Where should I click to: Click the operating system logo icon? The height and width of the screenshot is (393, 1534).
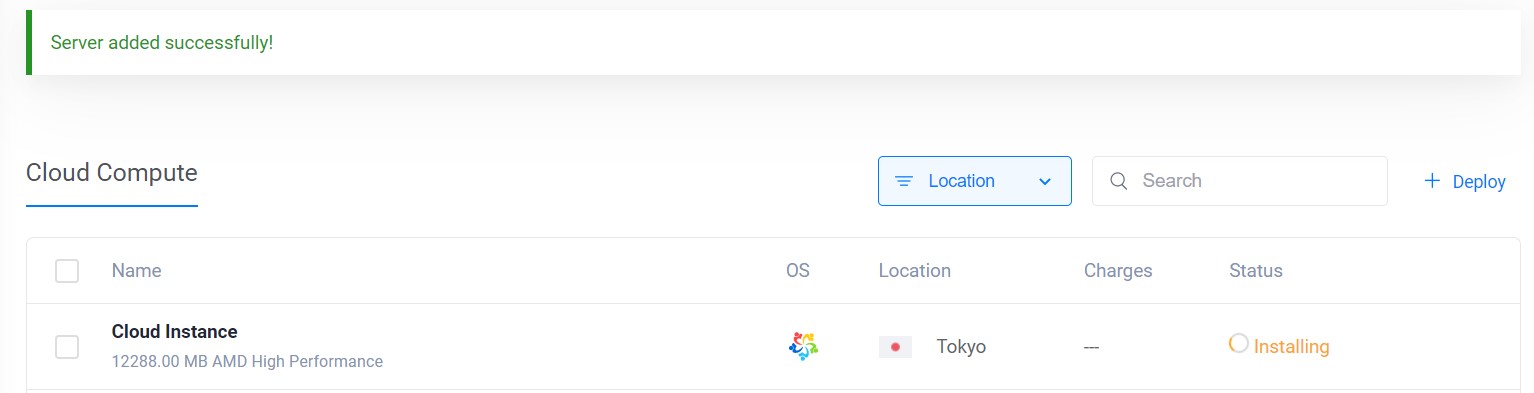pyautogui.click(x=803, y=346)
